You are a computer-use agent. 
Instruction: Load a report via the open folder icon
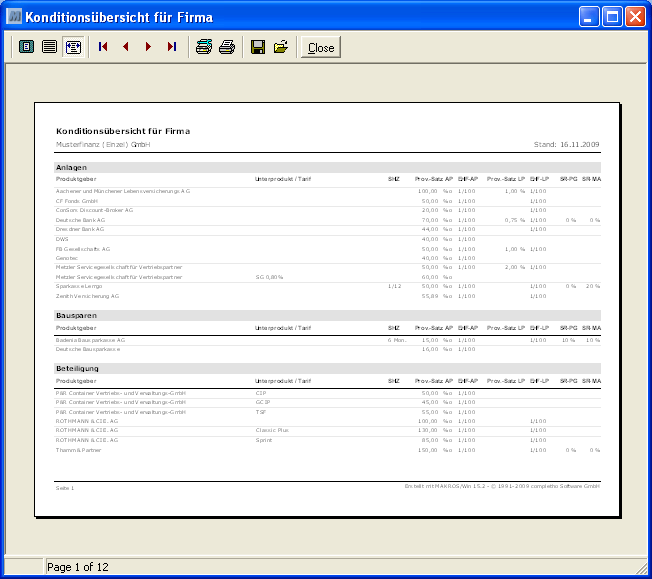281,47
